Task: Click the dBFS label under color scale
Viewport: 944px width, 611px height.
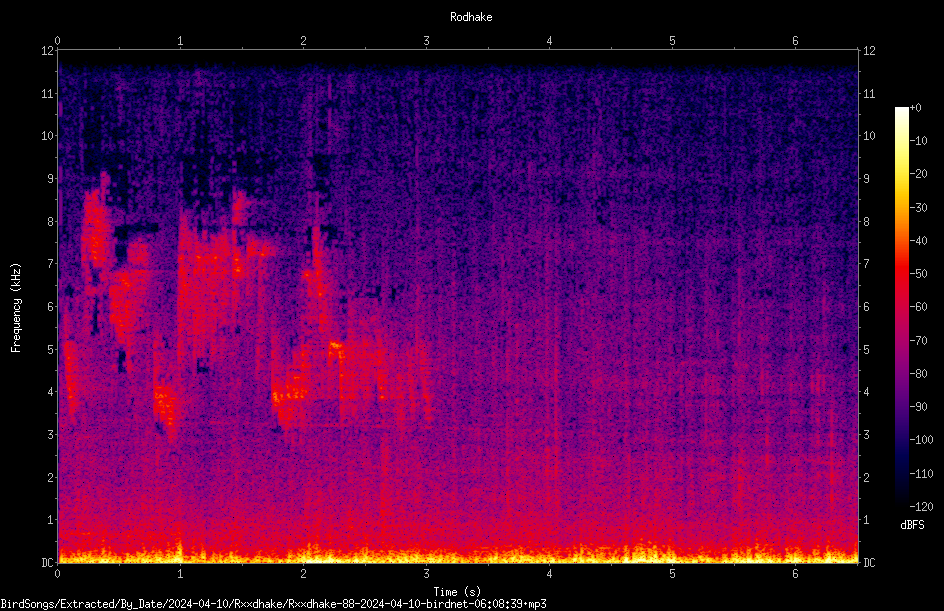Action: [912, 525]
